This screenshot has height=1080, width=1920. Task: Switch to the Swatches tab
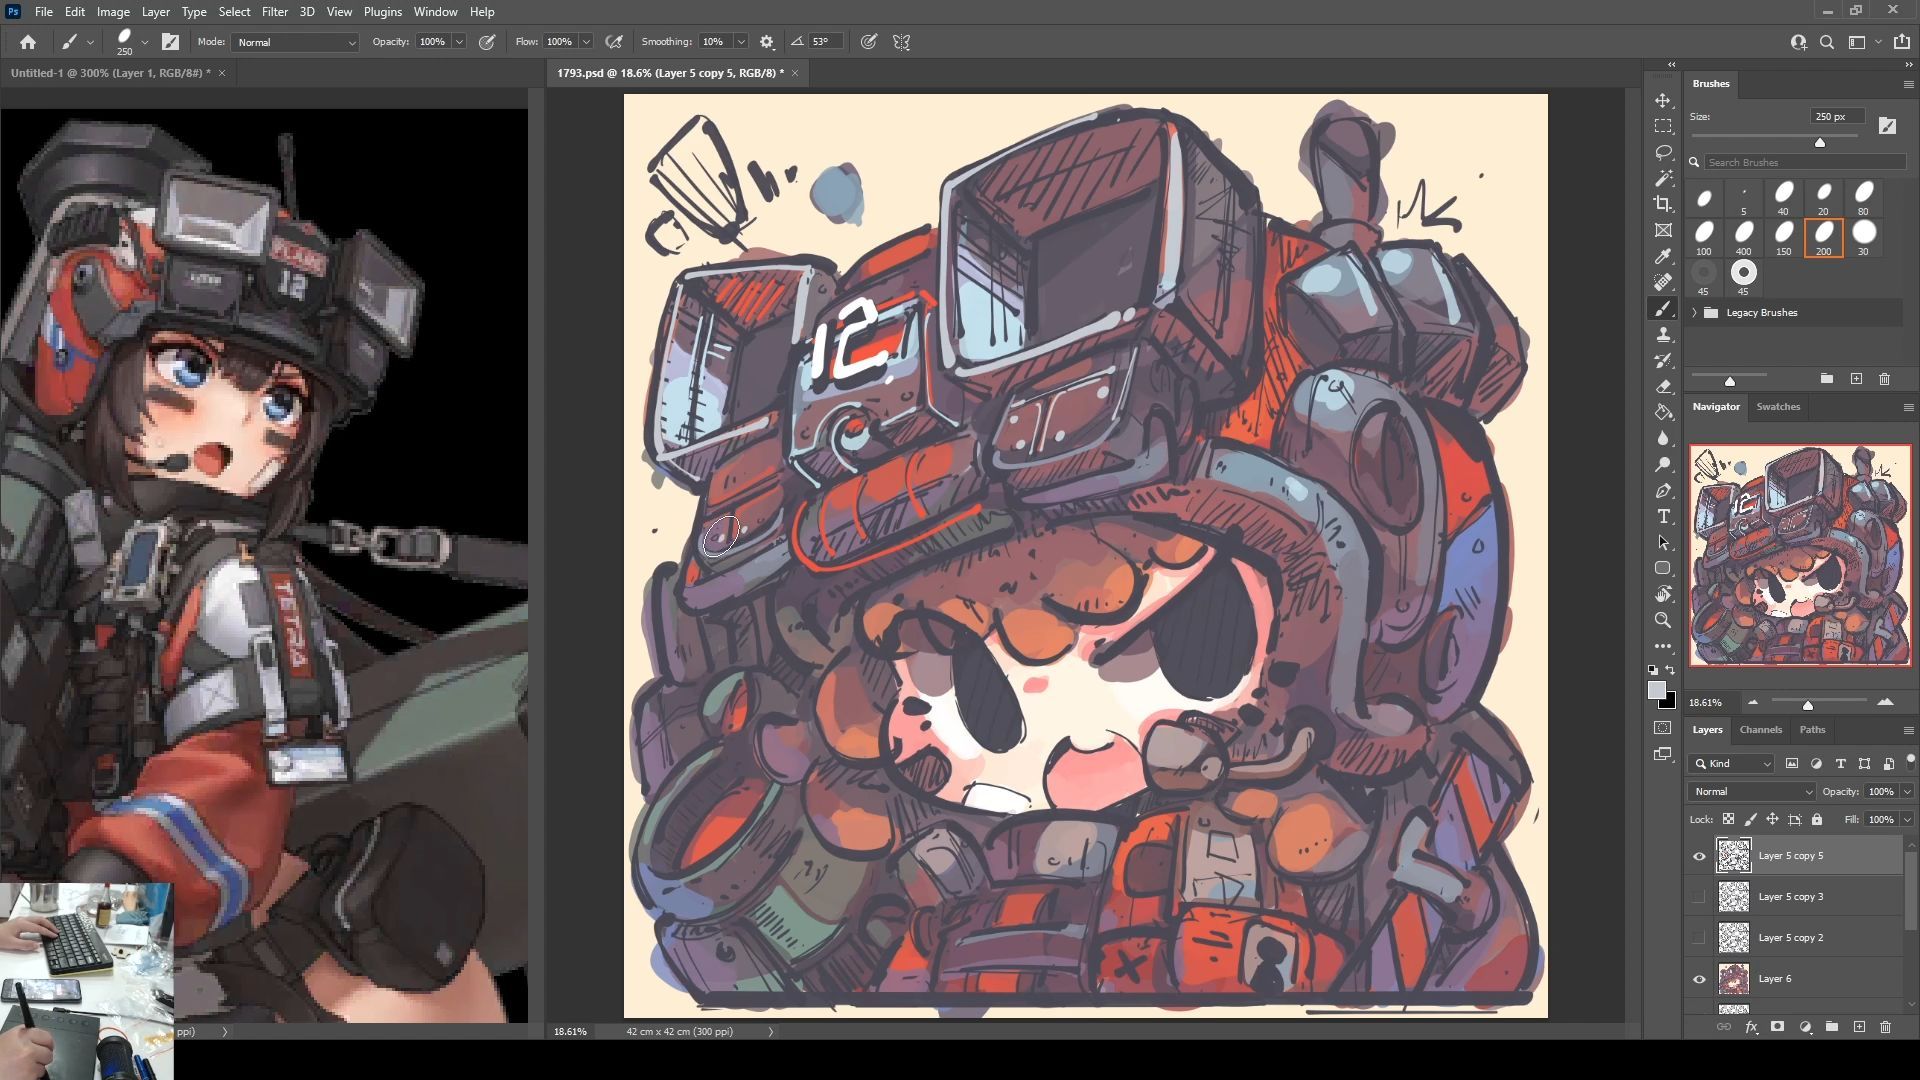click(1778, 407)
